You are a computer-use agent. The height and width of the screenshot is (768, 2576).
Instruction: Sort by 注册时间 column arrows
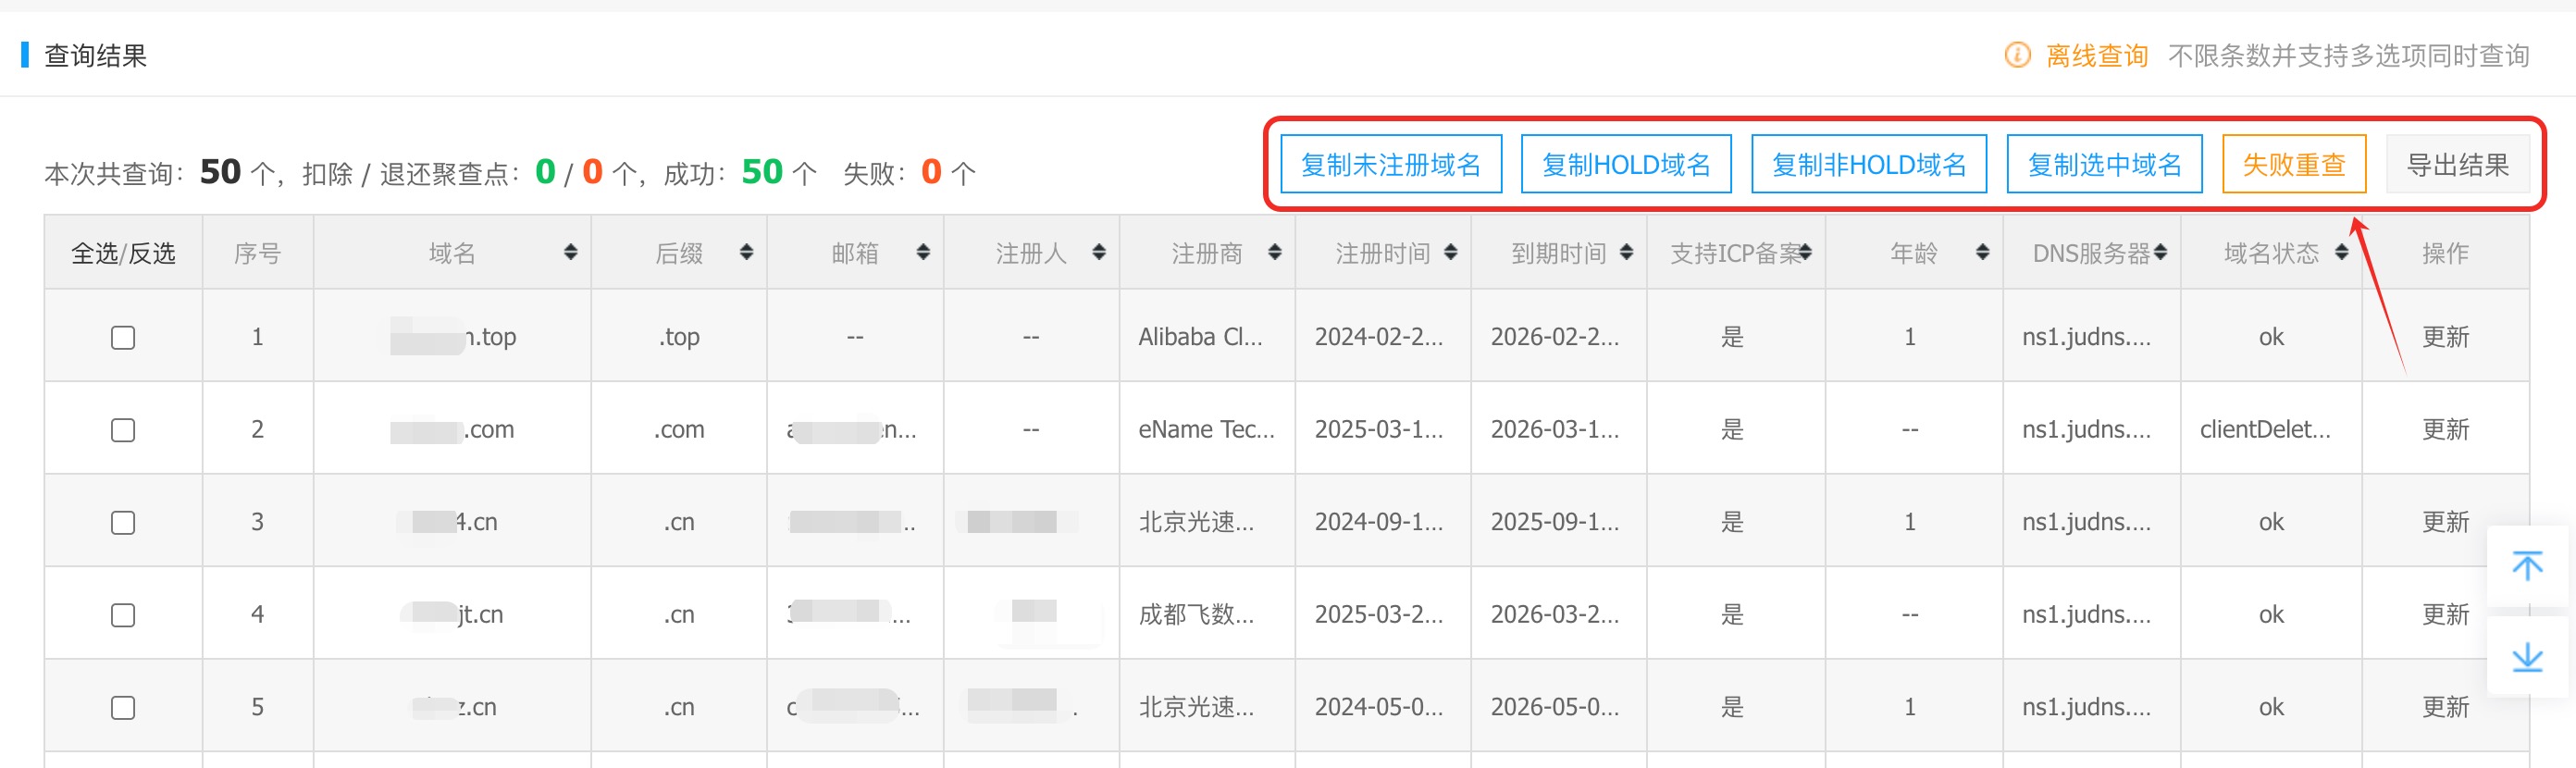point(1450,252)
